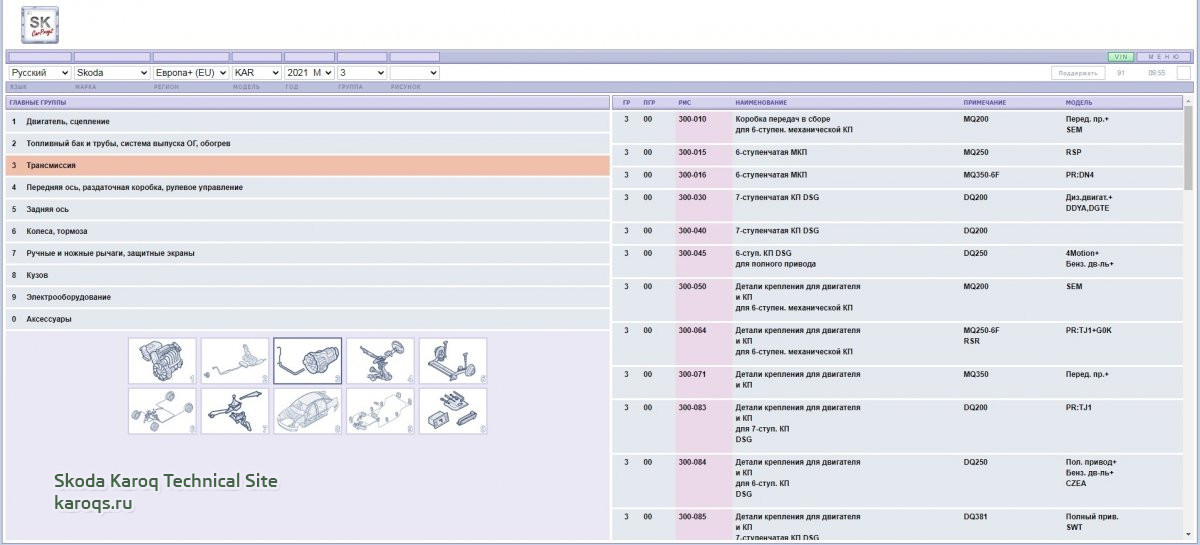The image size is (1200, 545).
Task: Click the ПРИМЕЧАНИЕ column header
Action: tap(985, 103)
